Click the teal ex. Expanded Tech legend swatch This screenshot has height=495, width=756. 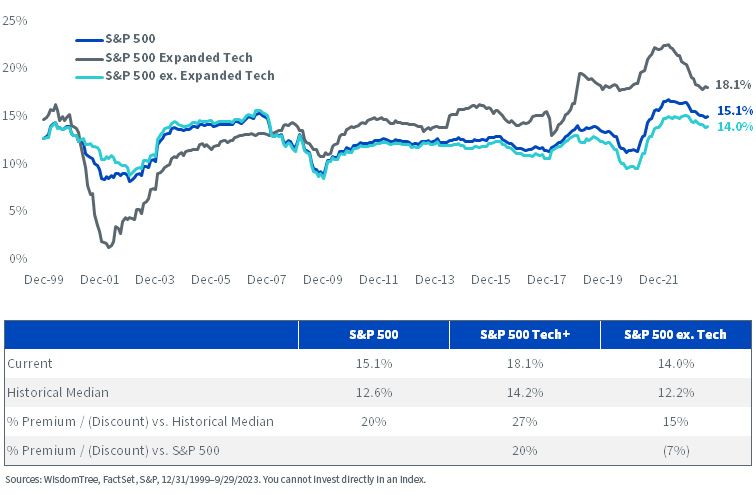(90, 77)
